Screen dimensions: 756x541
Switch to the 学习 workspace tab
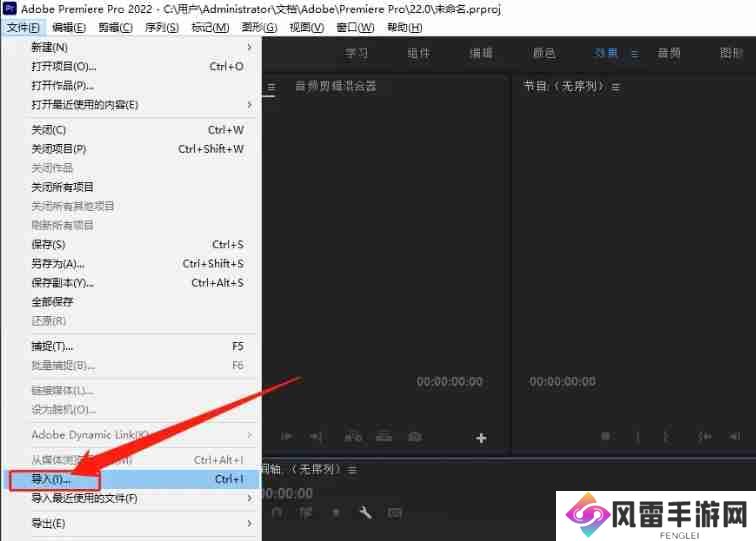point(356,53)
